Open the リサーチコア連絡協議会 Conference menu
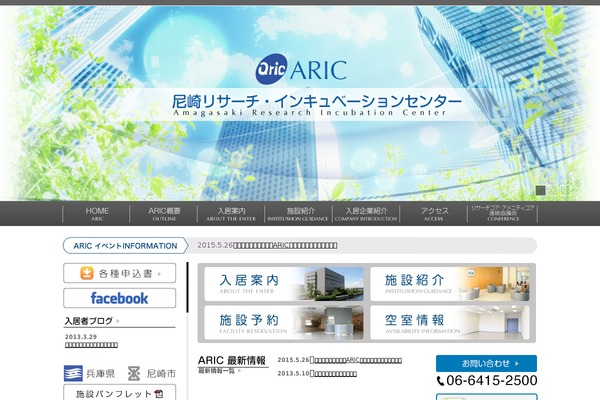Viewport: 600px width, 400px height. point(502,214)
